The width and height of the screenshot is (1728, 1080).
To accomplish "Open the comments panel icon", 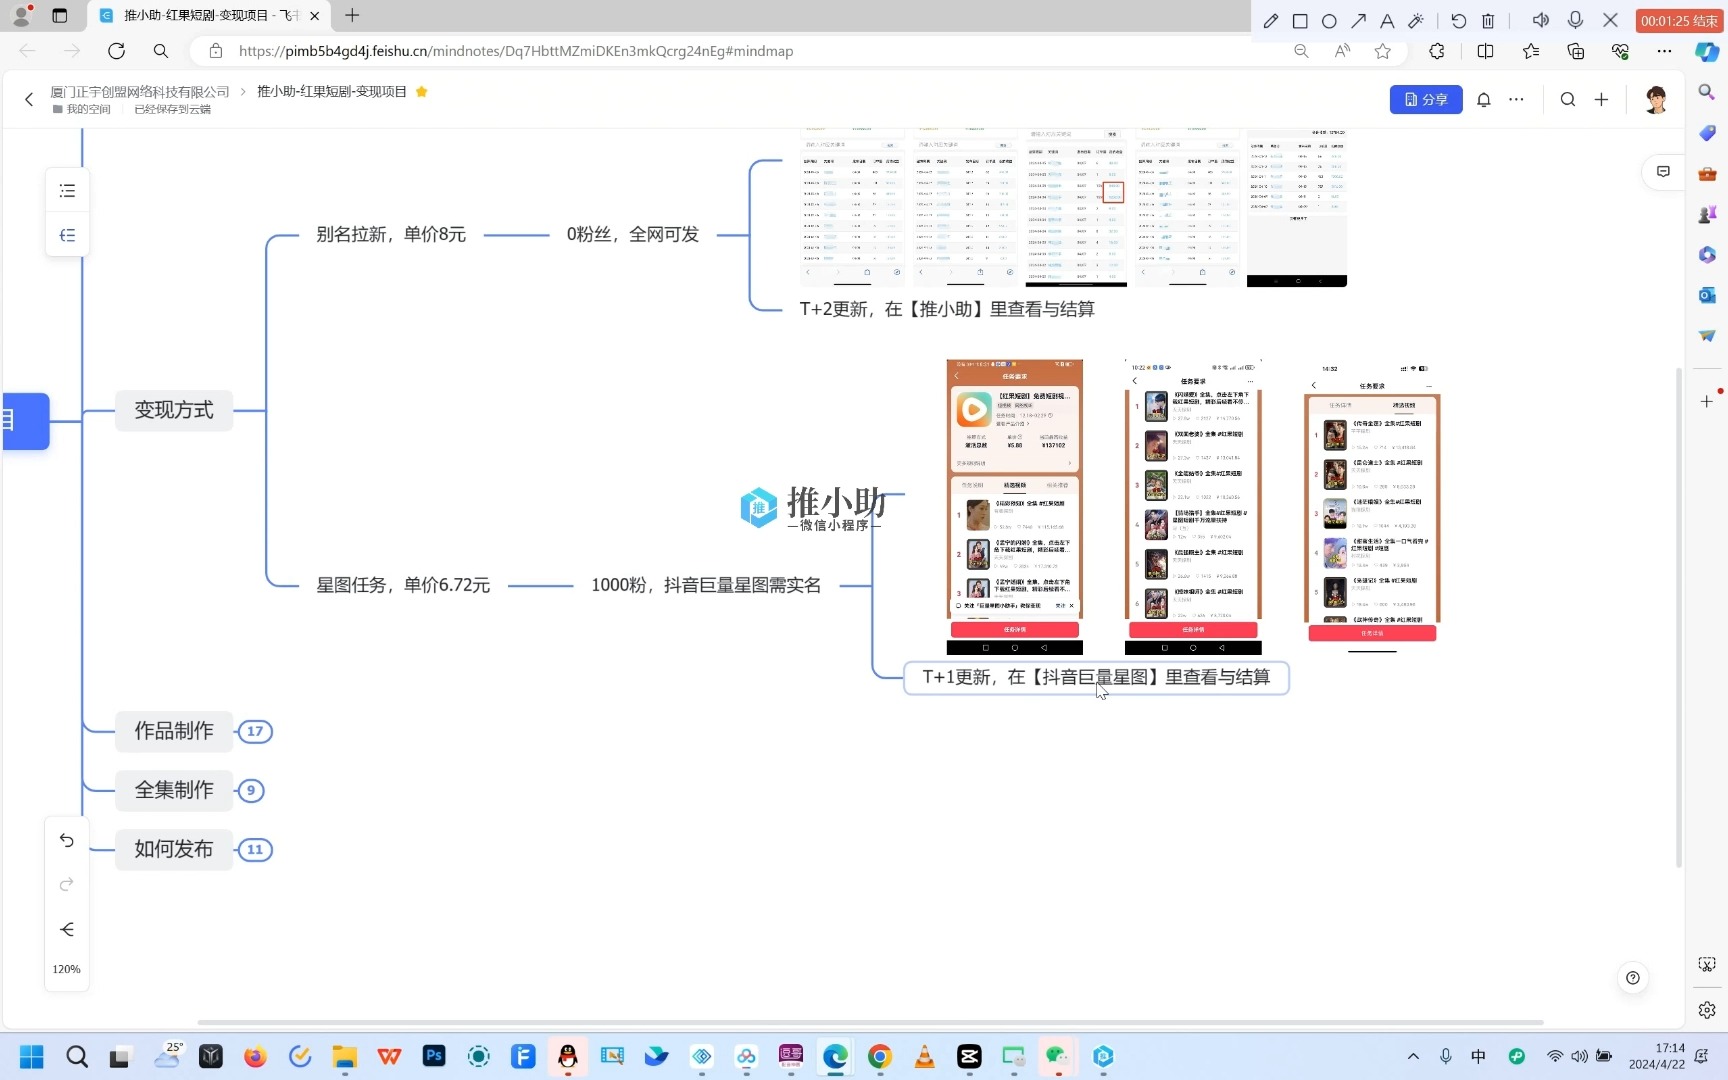I will point(1663,172).
